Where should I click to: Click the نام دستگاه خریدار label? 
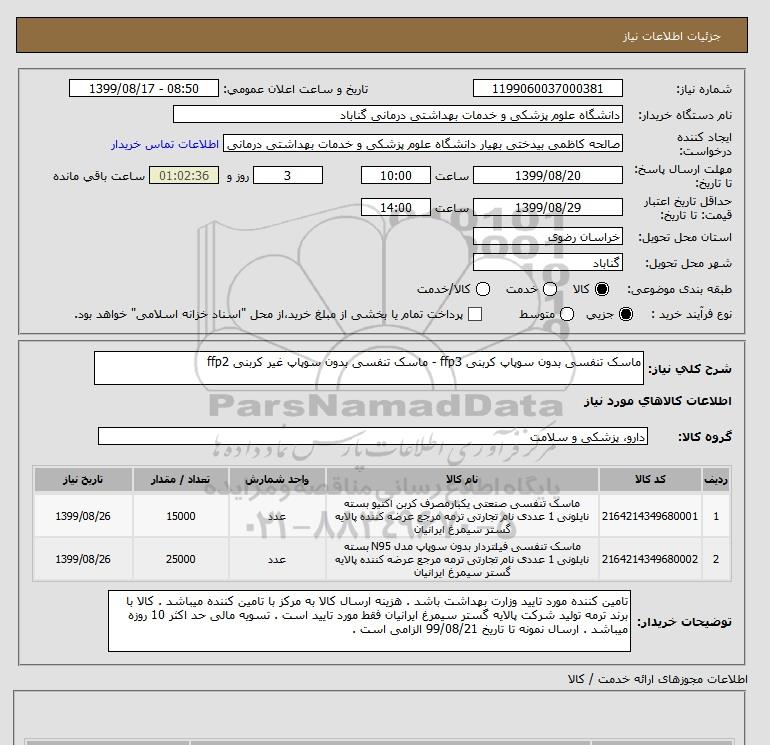[x=685, y=115]
